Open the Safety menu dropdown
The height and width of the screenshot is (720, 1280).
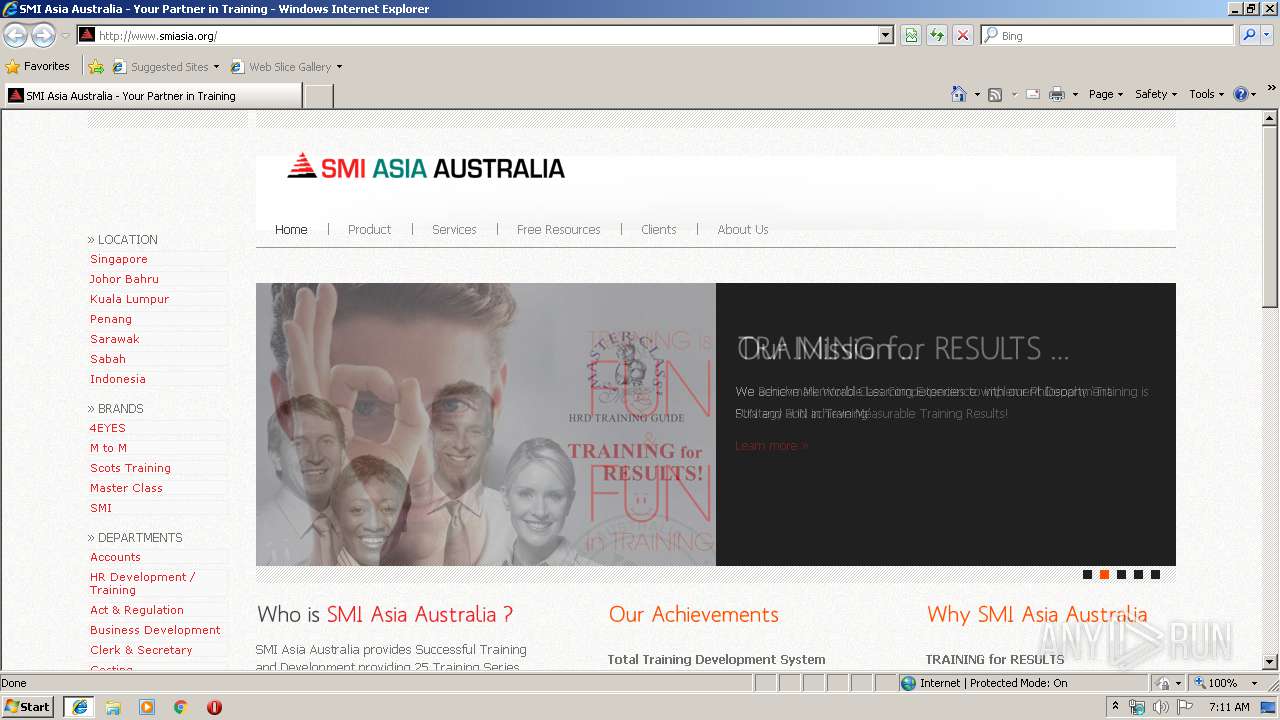tap(1155, 94)
